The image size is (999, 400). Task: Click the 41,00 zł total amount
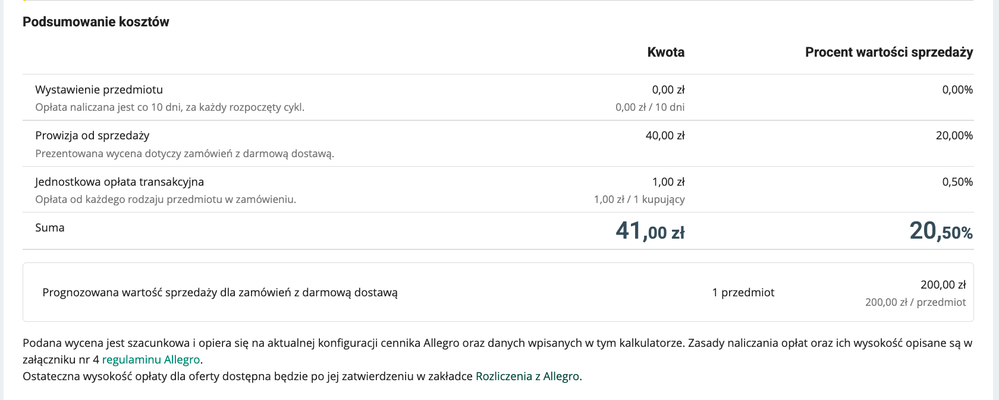(x=649, y=232)
